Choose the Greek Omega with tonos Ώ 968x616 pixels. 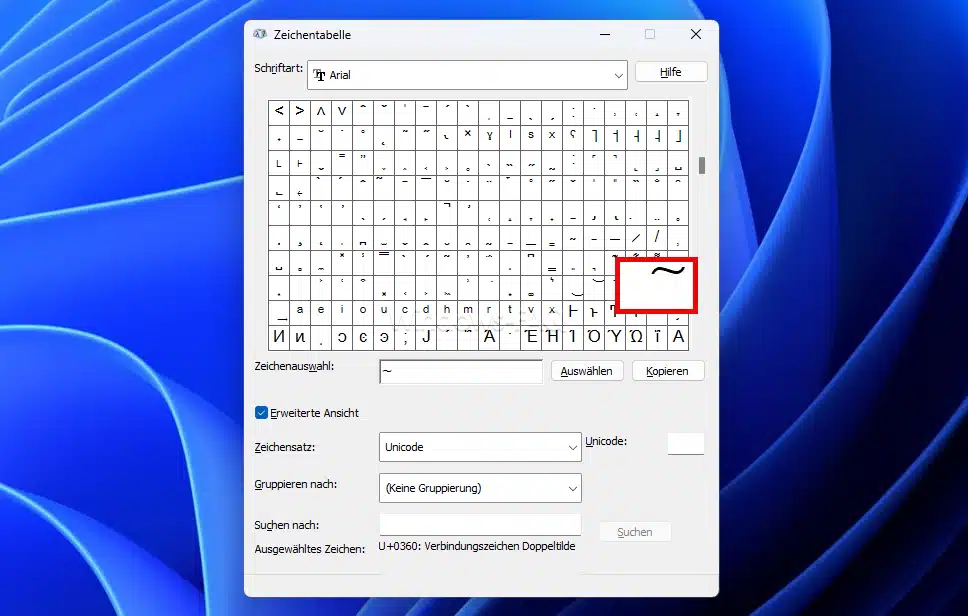(x=636, y=338)
